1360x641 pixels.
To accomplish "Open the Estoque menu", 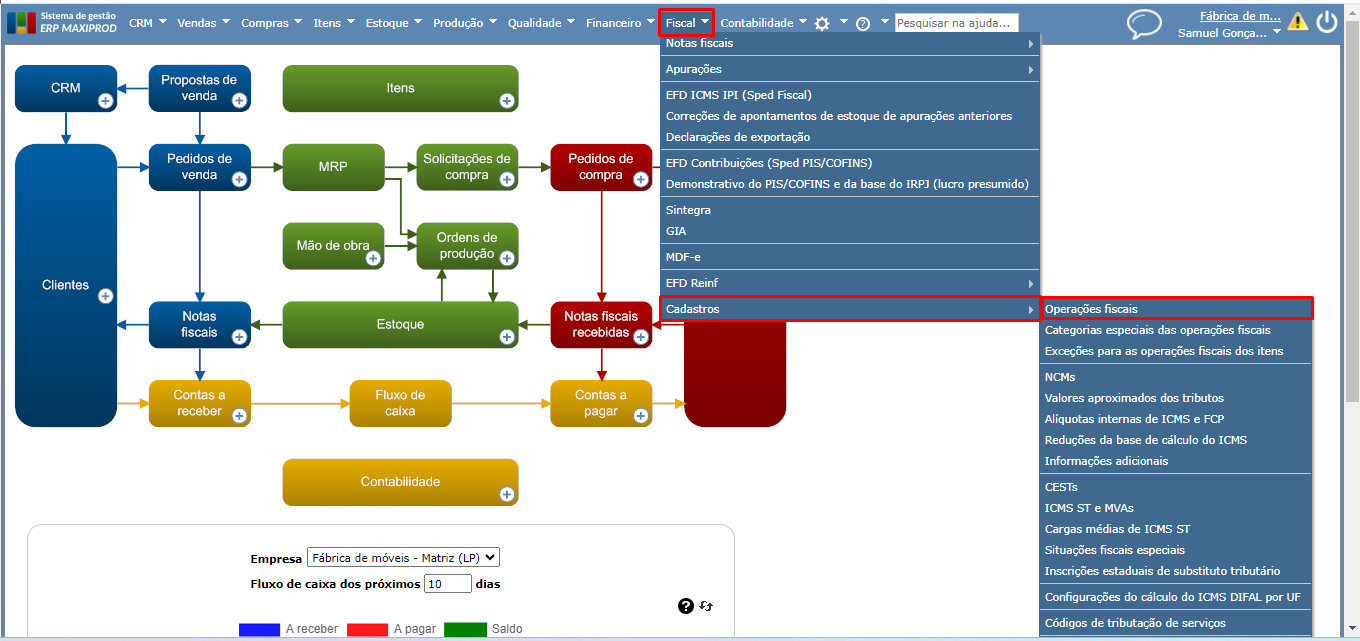I will point(393,23).
